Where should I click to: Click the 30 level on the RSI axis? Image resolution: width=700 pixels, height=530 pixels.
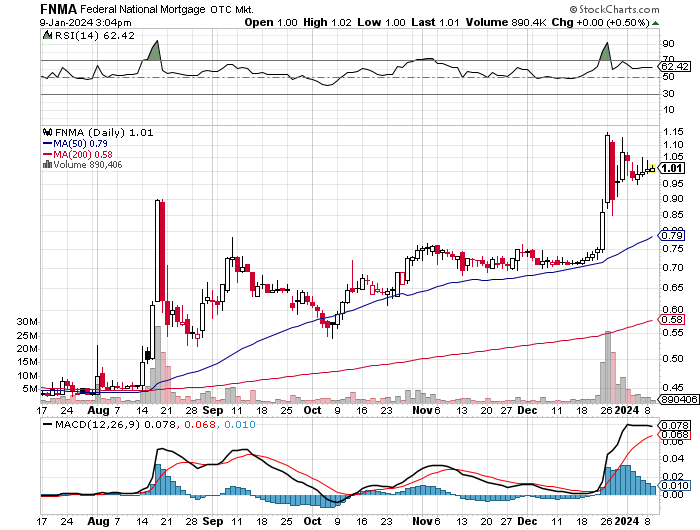[668, 93]
